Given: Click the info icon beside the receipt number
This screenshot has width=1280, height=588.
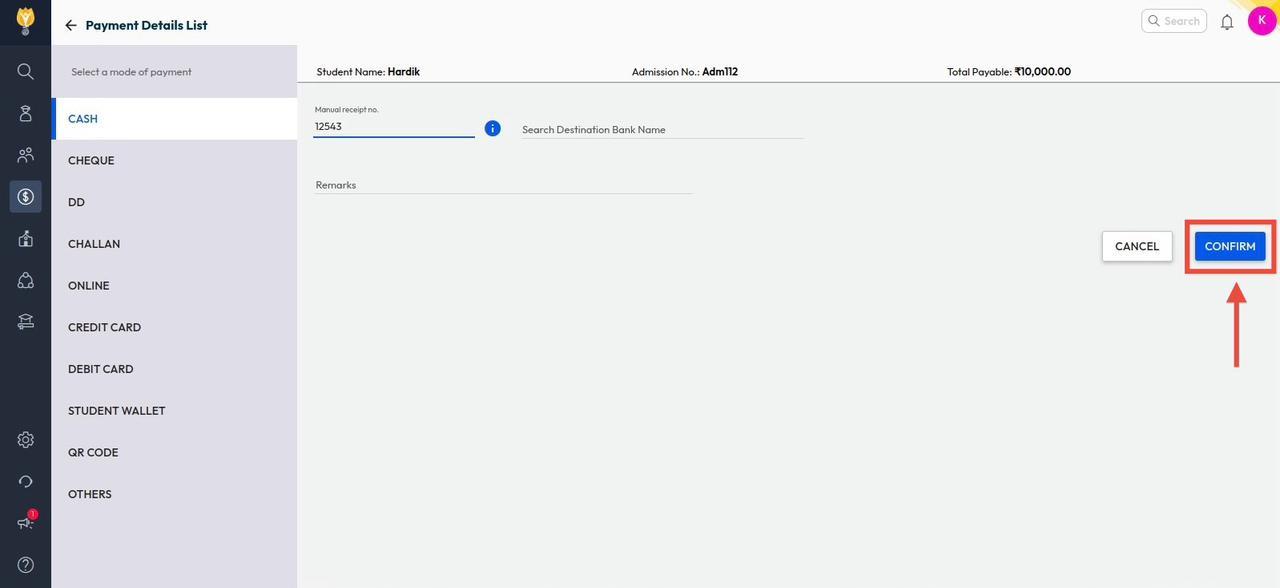Looking at the screenshot, I should 492,128.
